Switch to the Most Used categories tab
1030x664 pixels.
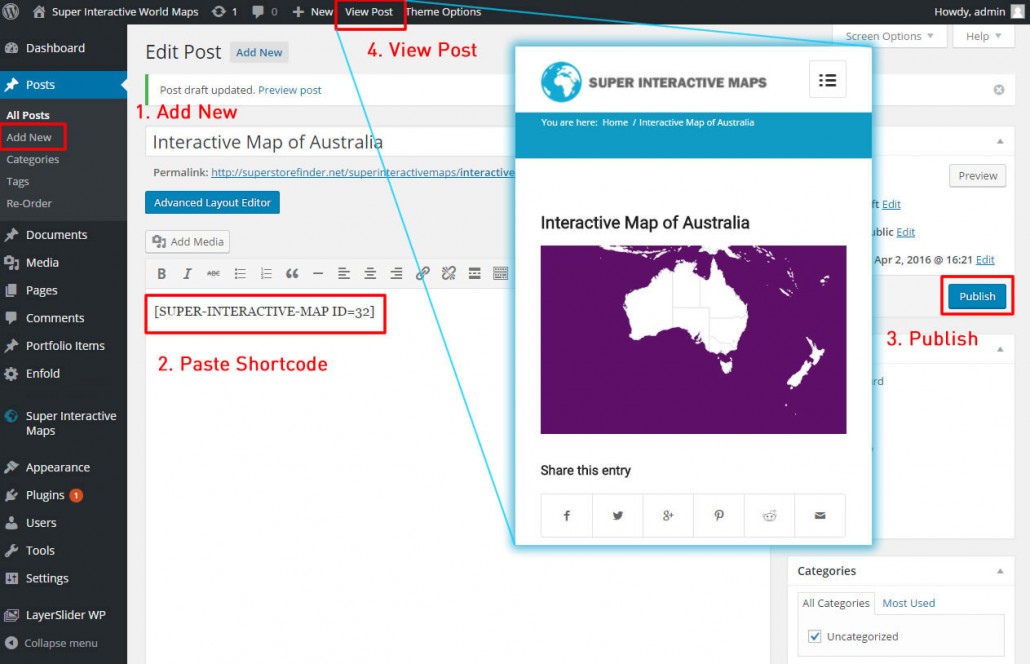[908, 603]
